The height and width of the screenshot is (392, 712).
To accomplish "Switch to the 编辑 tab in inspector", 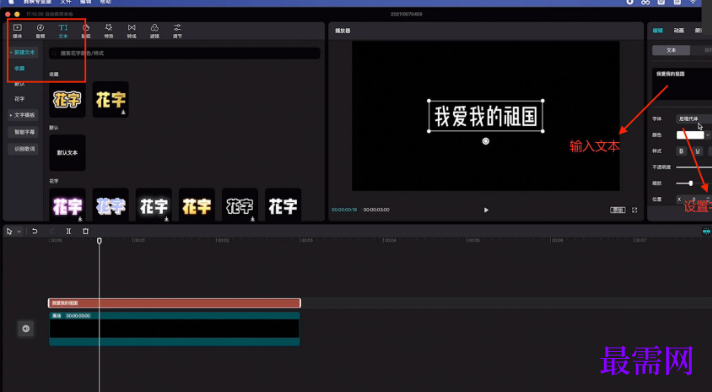I will (658, 30).
